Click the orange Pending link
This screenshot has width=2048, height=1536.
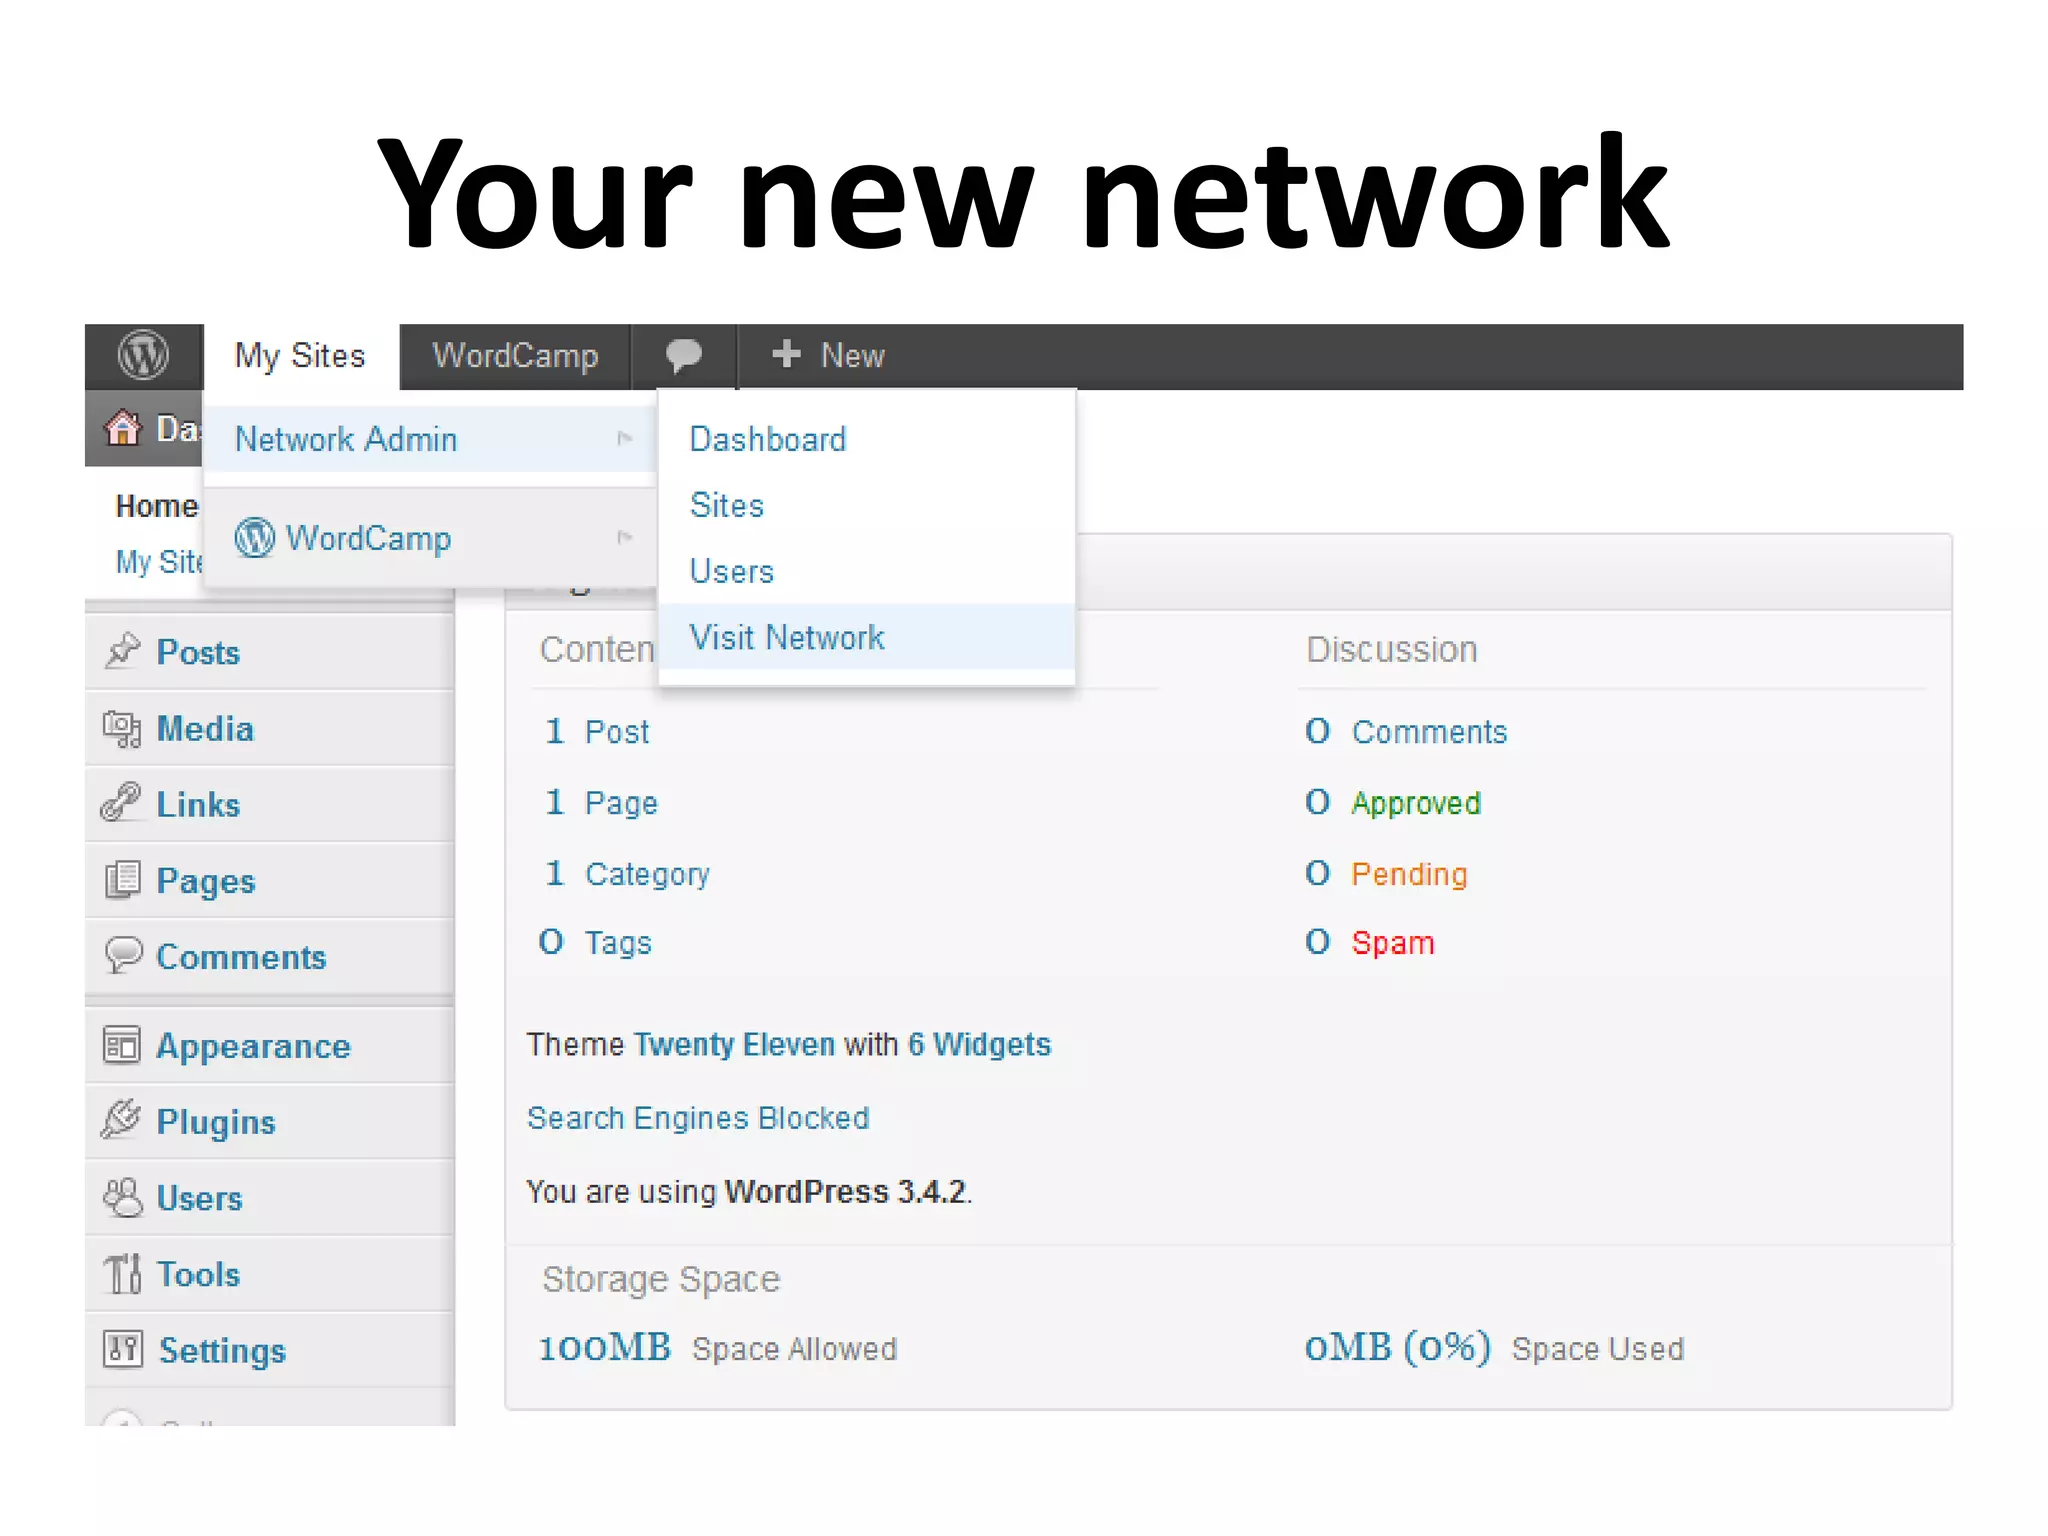[1409, 874]
